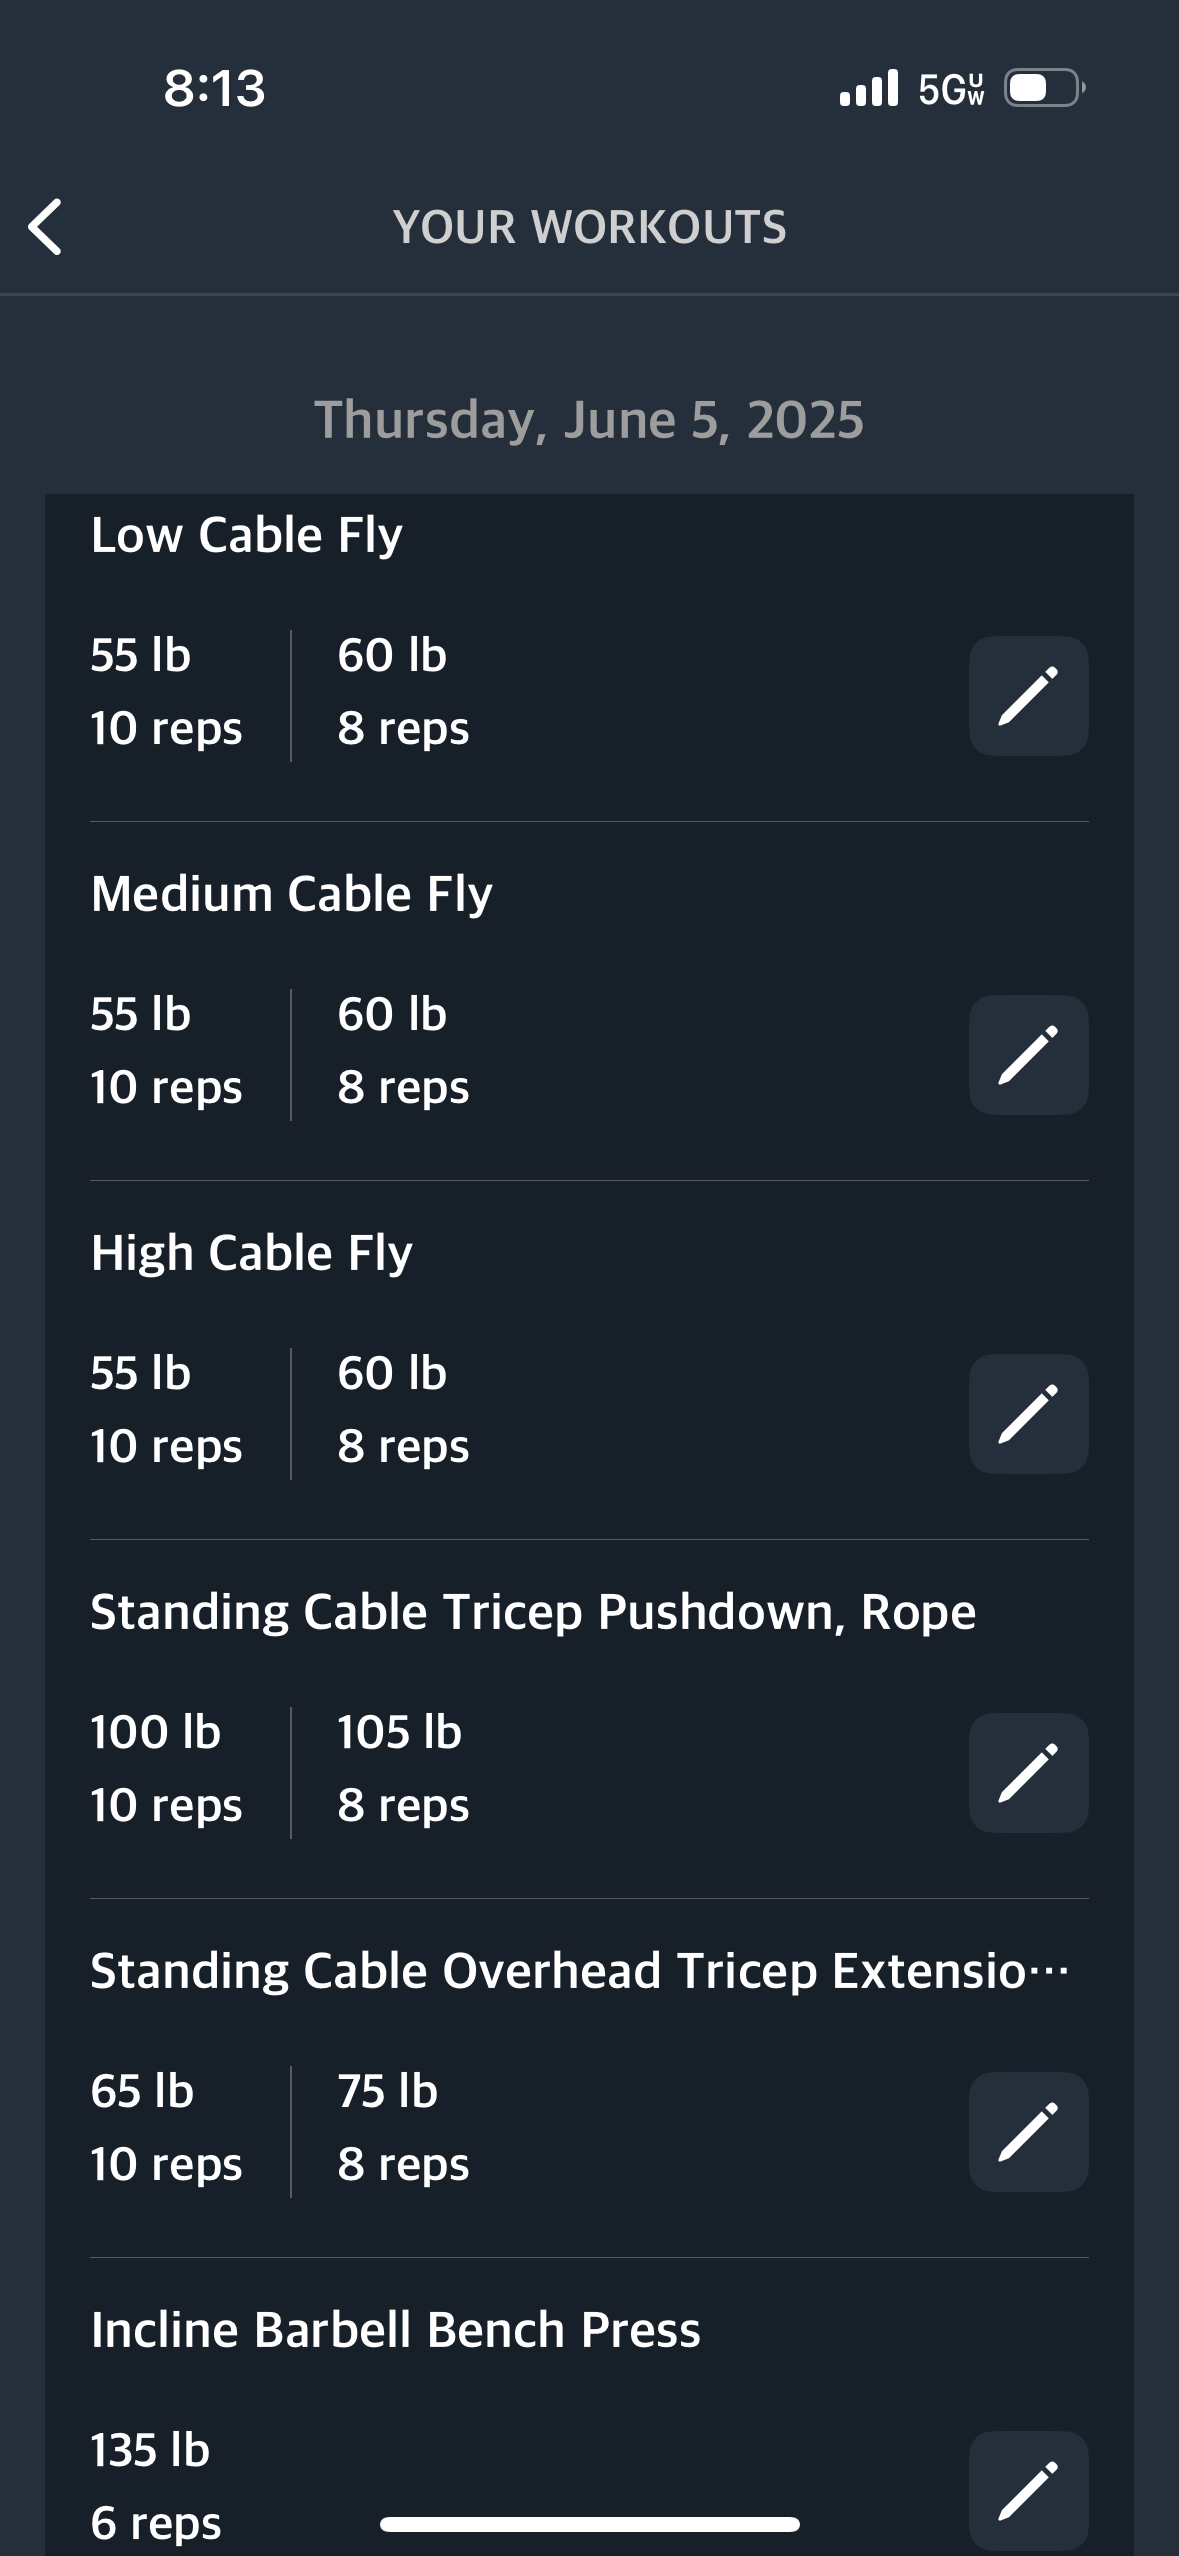Viewport: 1179px width, 2556px height.
Task: Tap the back arrow in the header
Action: point(45,227)
